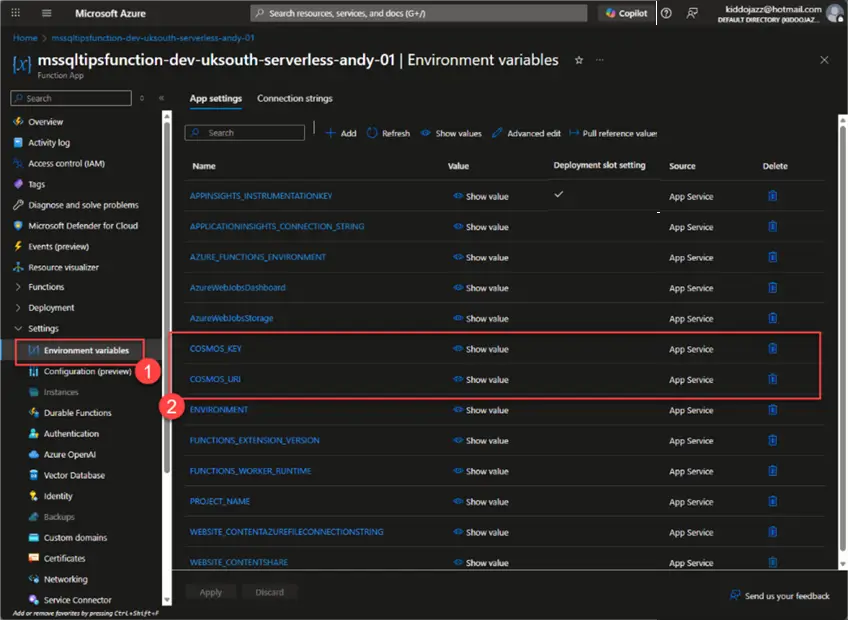The width and height of the screenshot is (848, 620).
Task: Open Microsoft Defender for Cloud
Action: tap(83, 226)
